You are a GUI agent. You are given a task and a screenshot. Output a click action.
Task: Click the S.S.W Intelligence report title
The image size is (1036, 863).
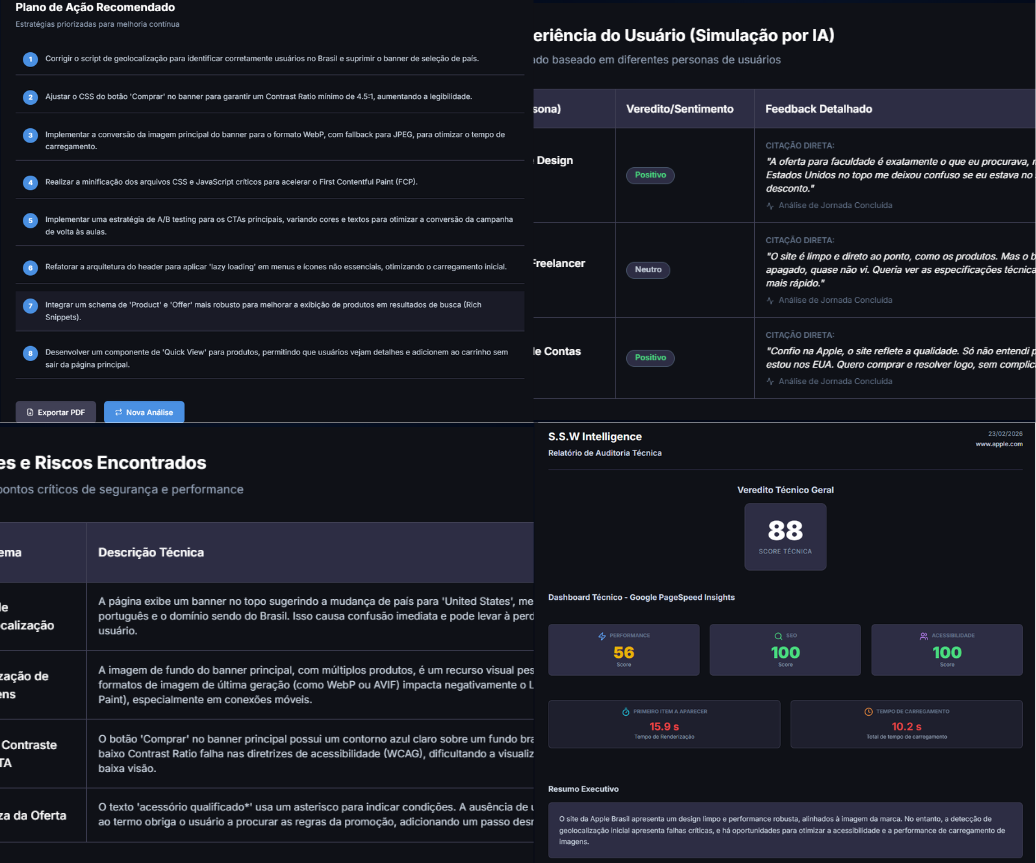point(595,437)
